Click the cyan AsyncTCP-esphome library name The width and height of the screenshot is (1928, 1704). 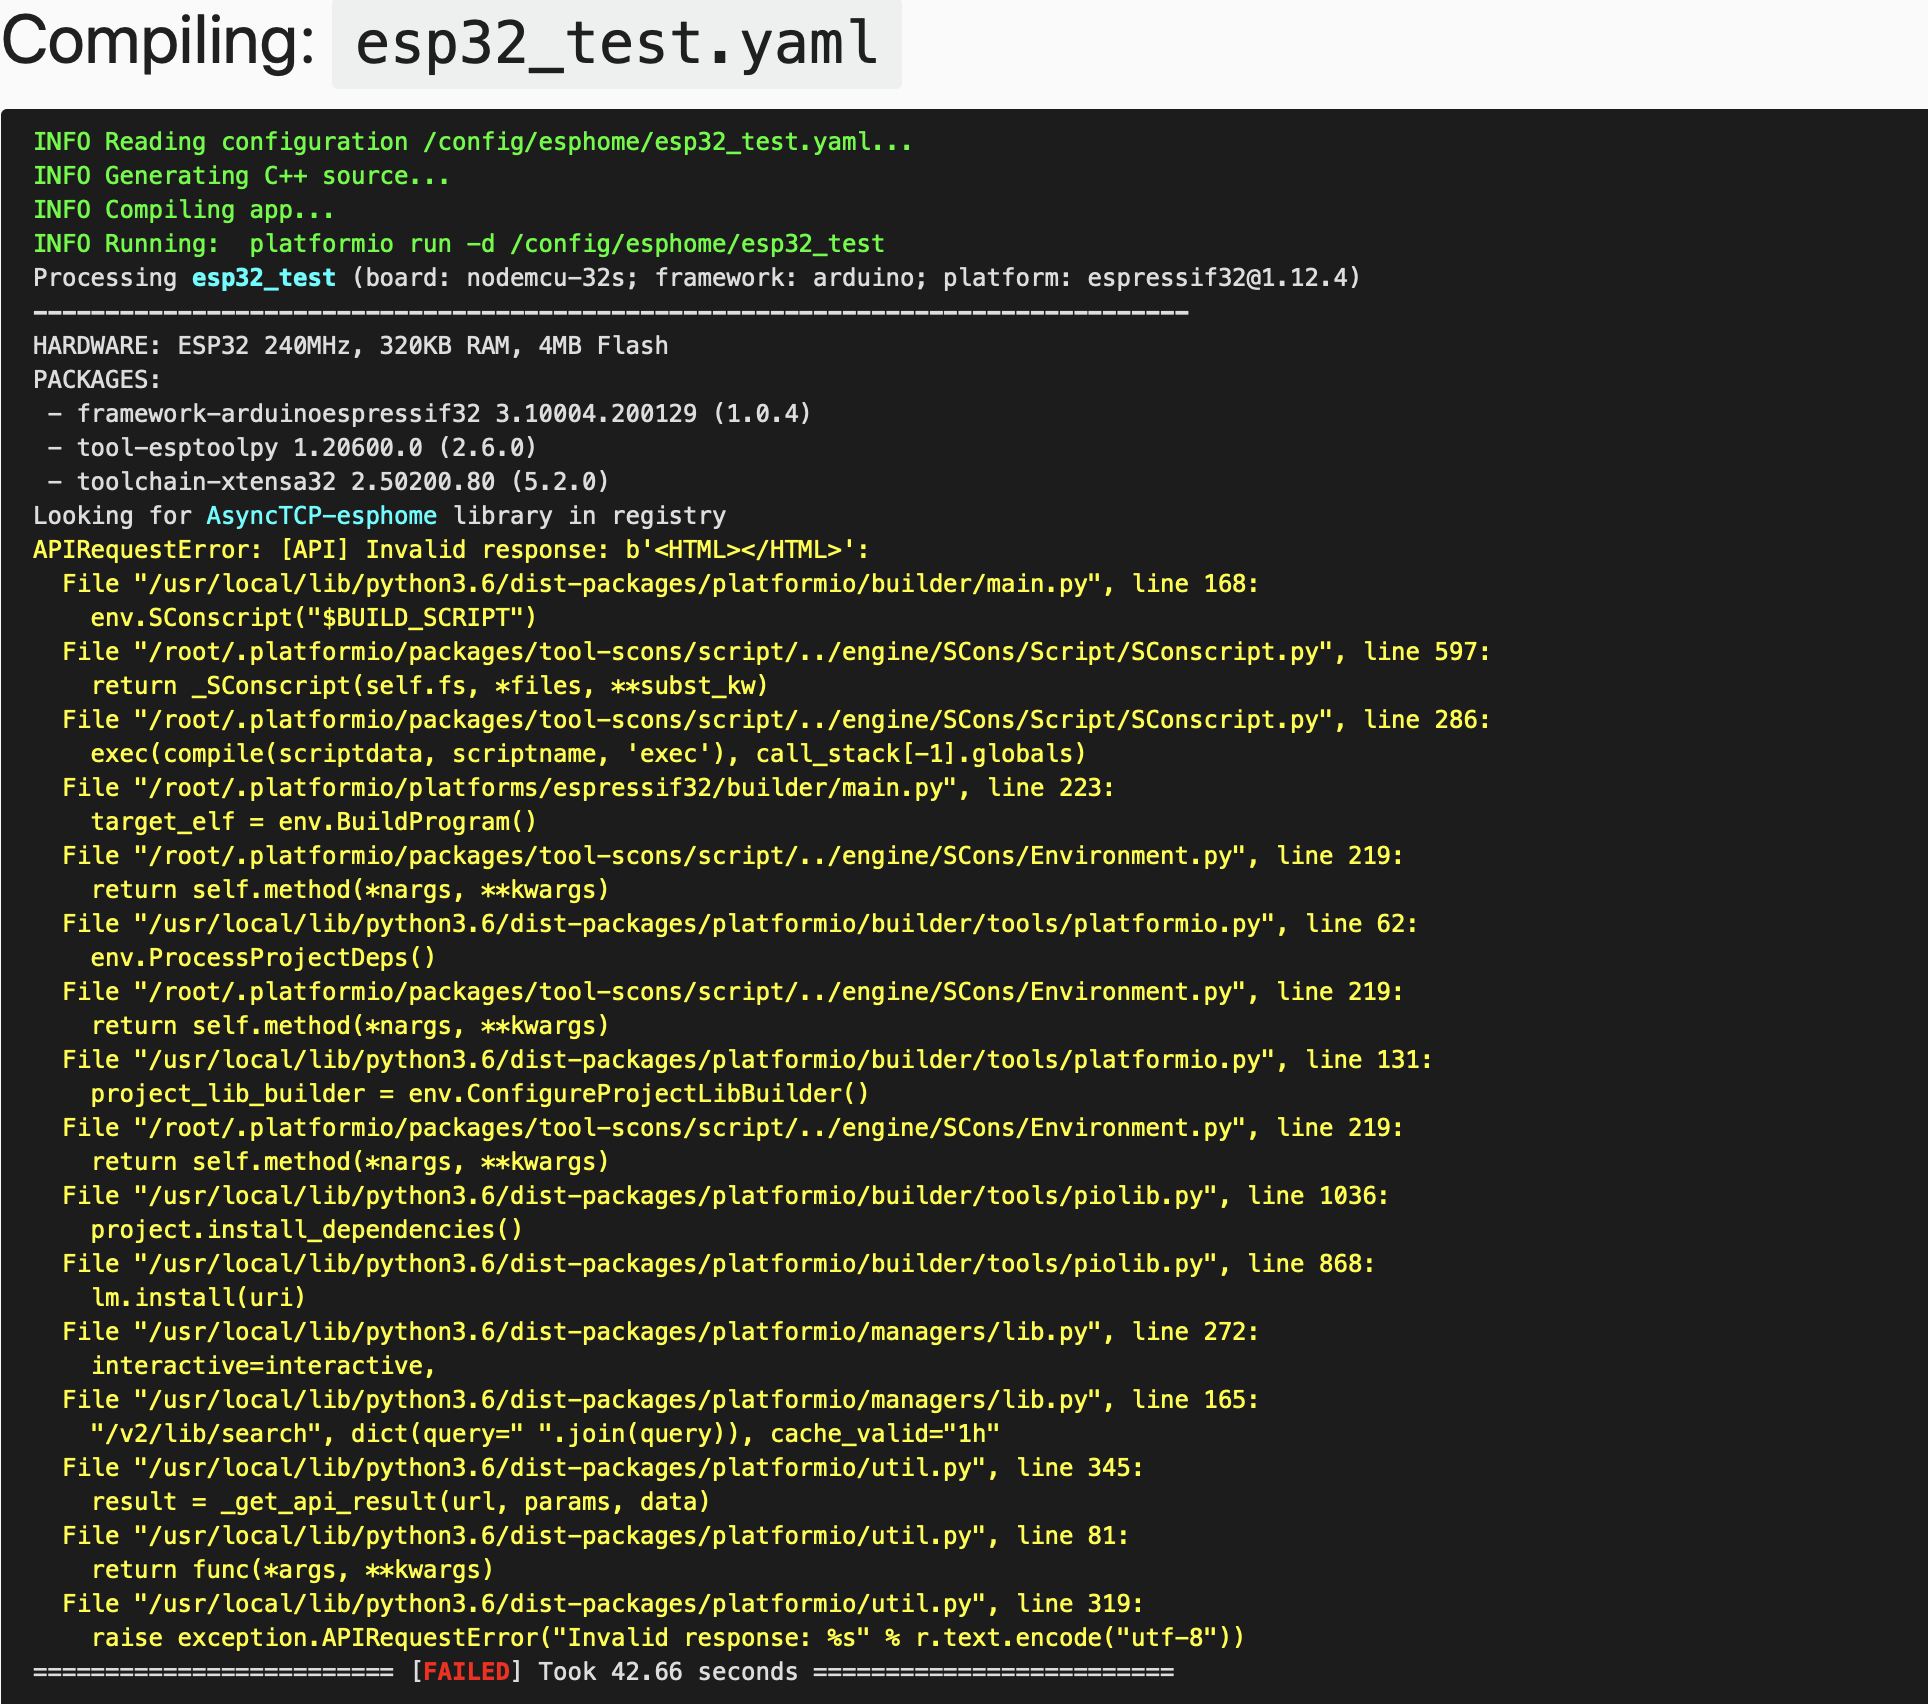click(x=321, y=516)
